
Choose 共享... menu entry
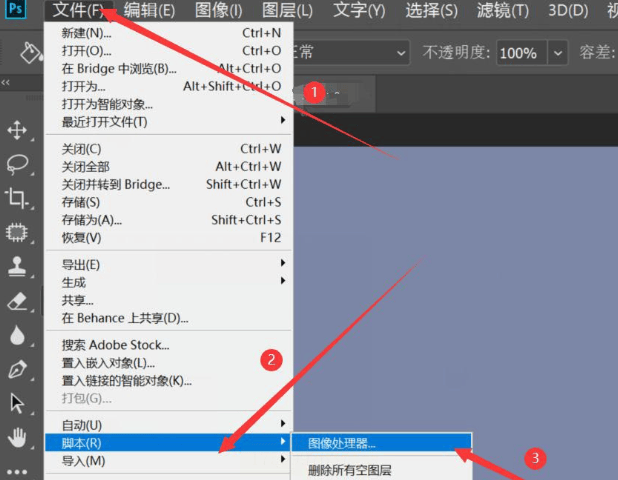(x=169, y=300)
